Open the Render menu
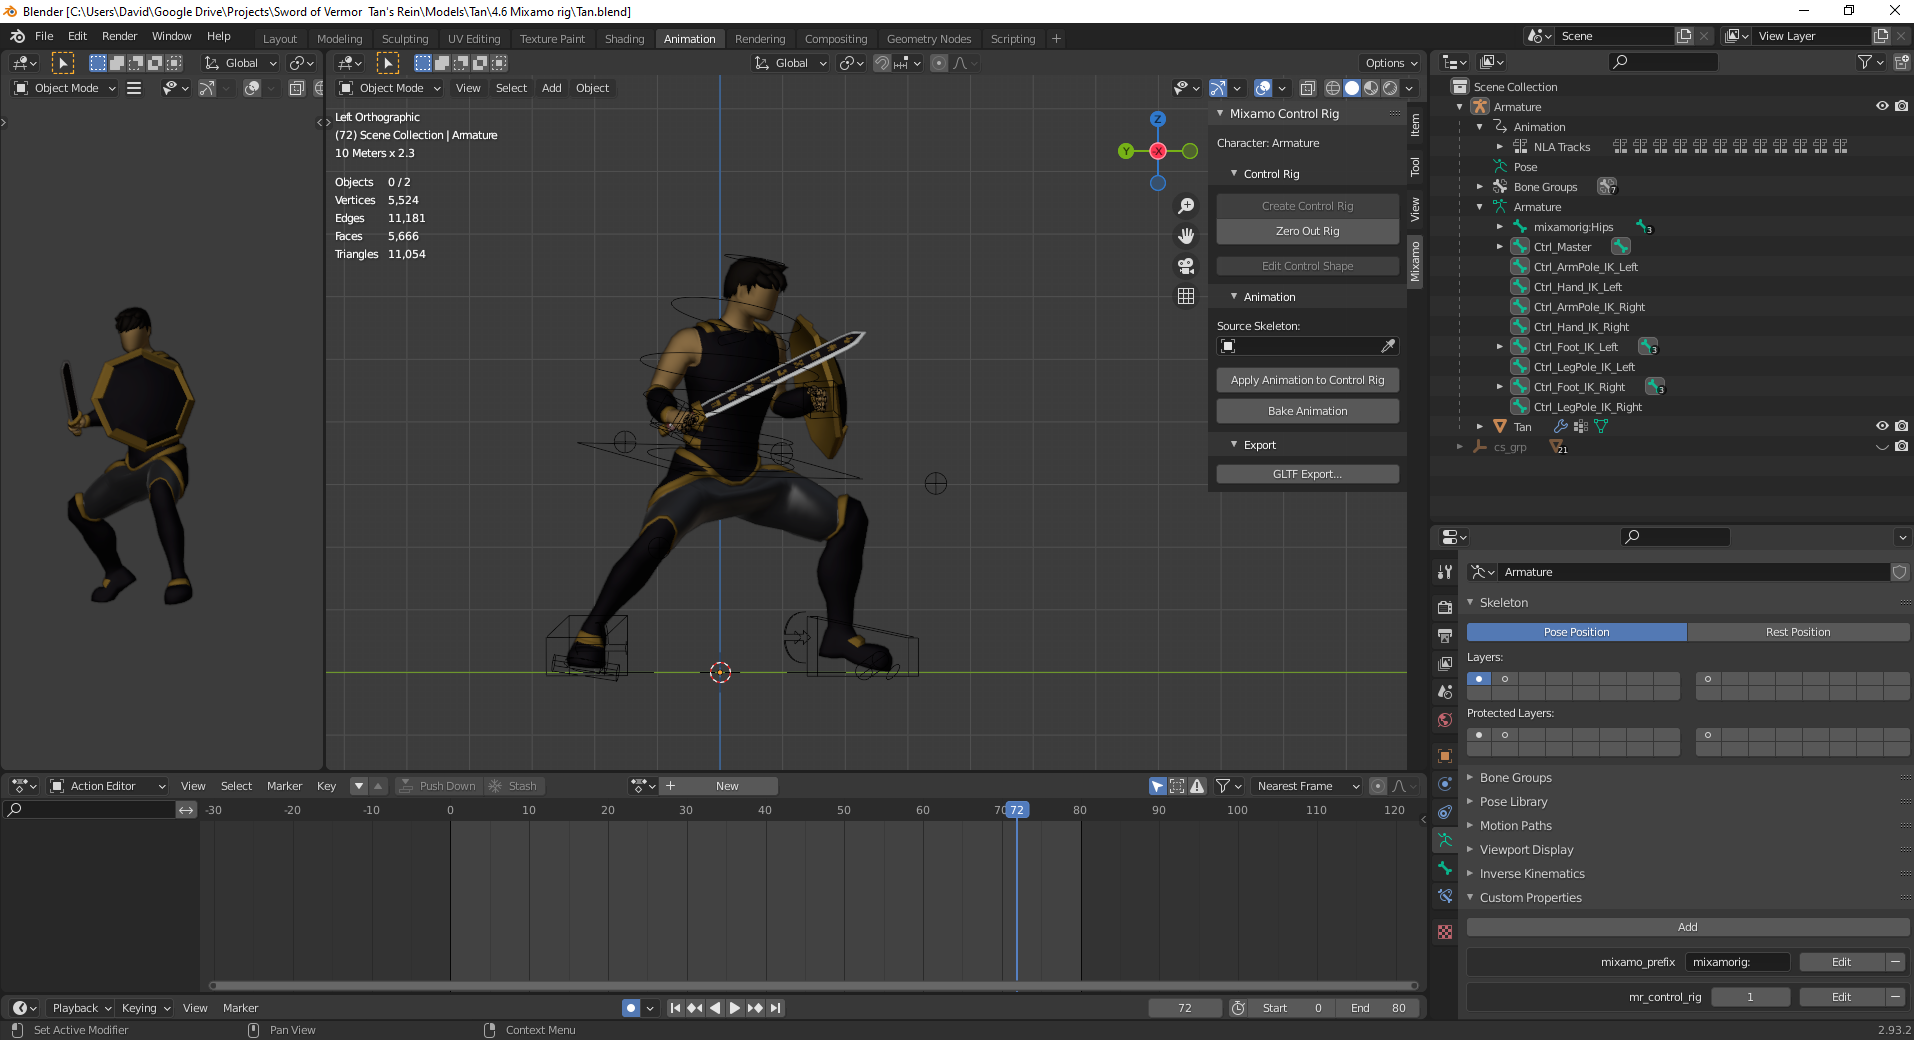1914x1040 pixels. point(119,36)
